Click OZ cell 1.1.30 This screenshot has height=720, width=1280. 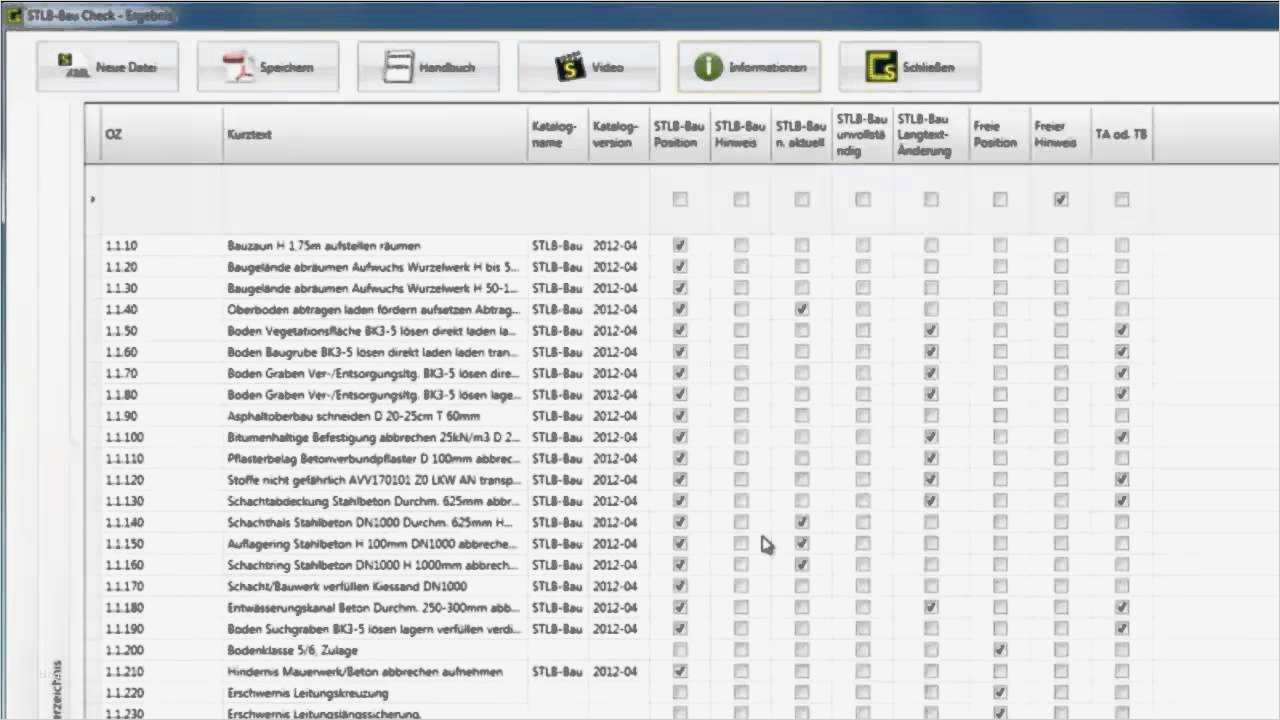coord(122,288)
